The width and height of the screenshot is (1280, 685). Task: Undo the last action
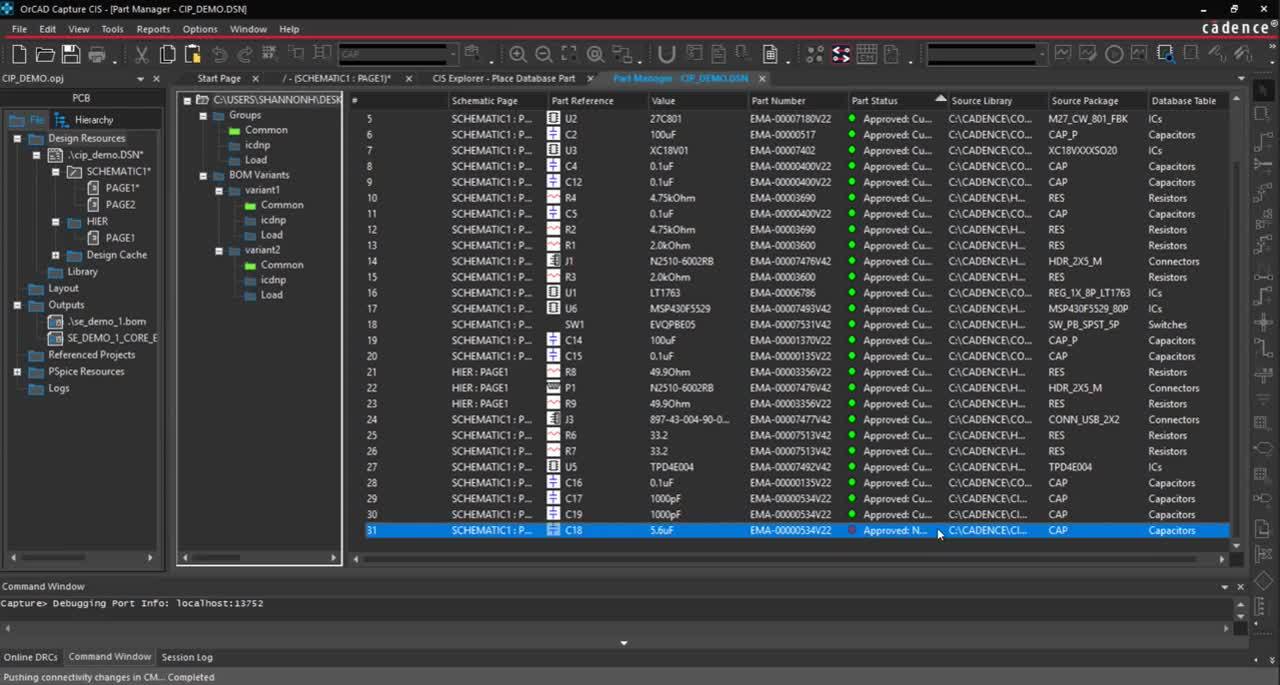tap(221, 54)
